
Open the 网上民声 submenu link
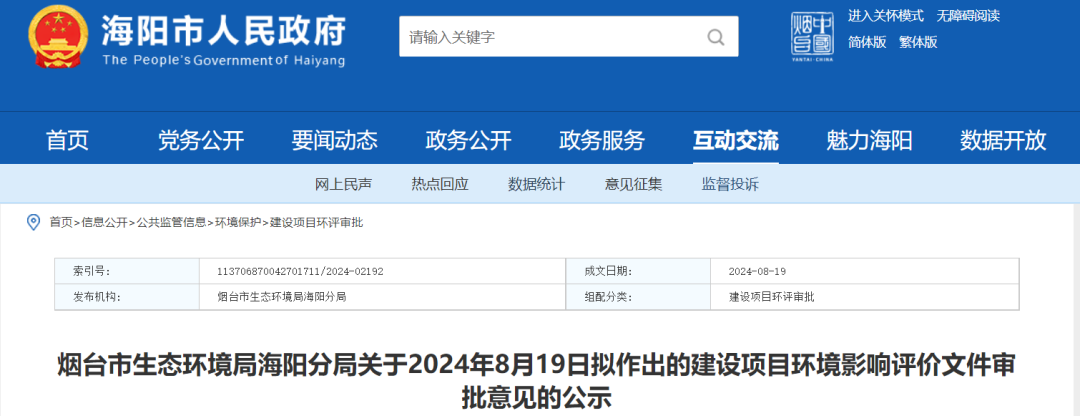click(x=343, y=184)
